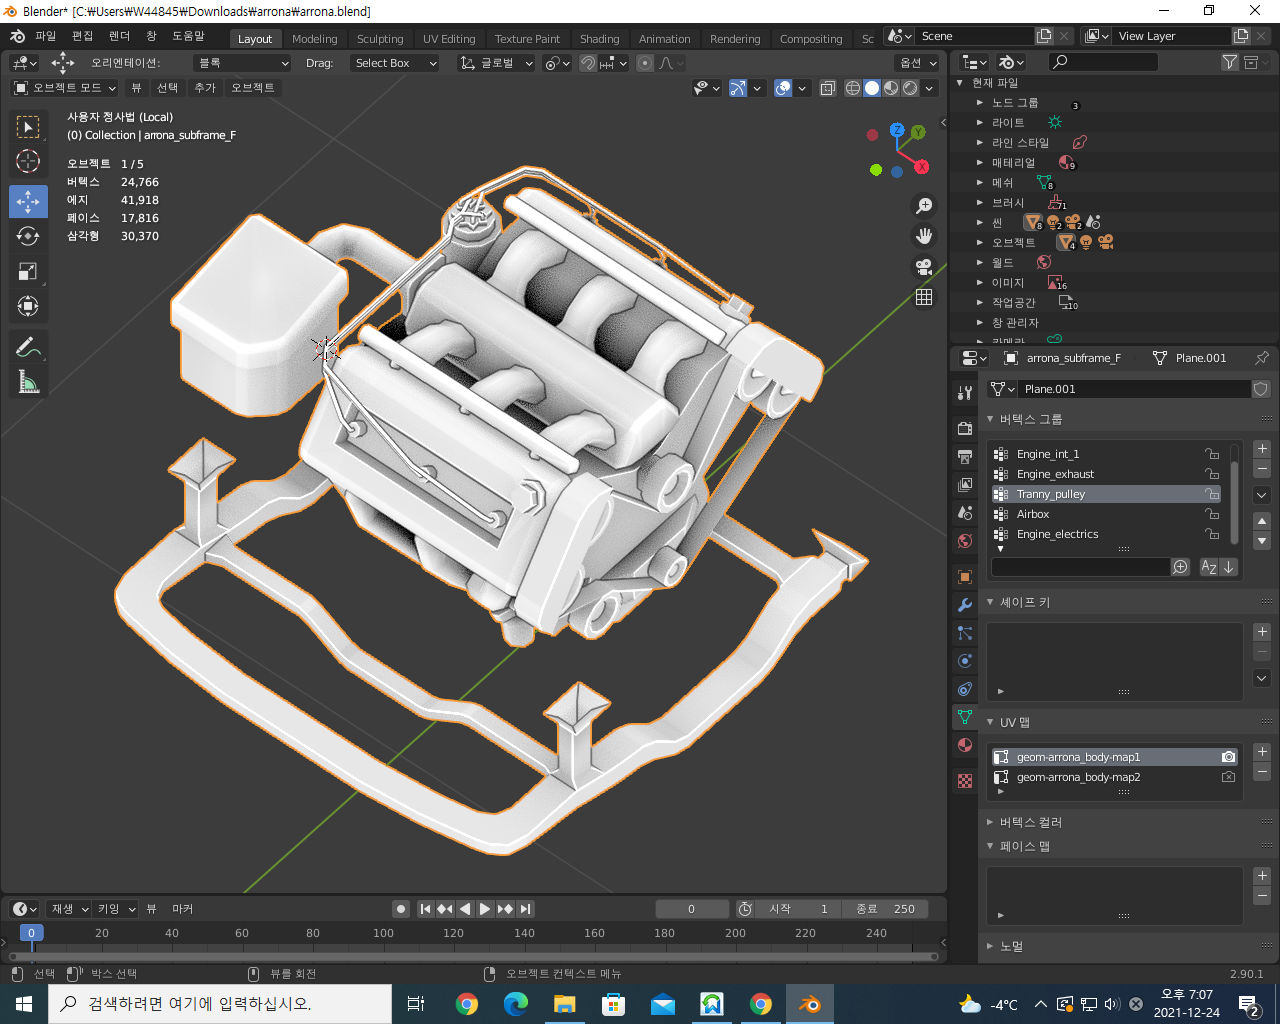Image resolution: width=1280 pixels, height=1024 pixels.
Task: Switch to the Modeling workspace tab
Action: (314, 39)
